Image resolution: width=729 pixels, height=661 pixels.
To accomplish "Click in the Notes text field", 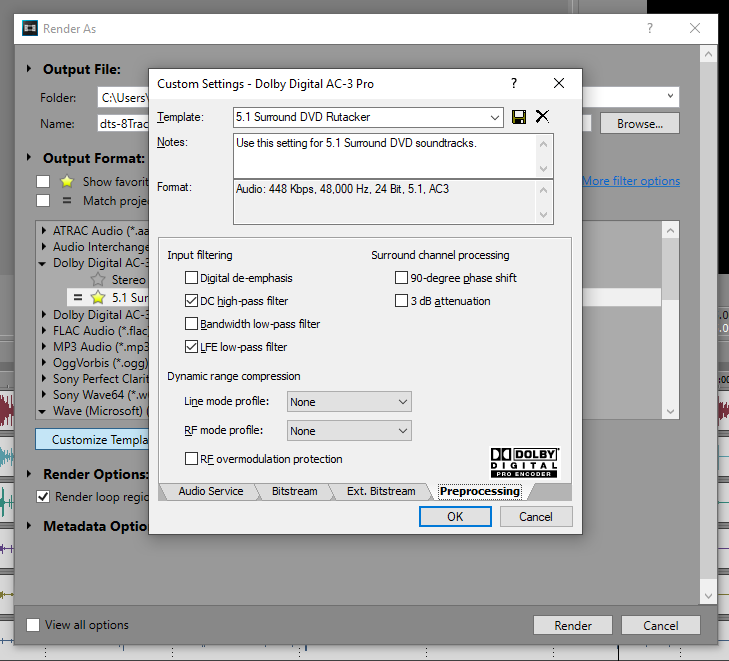I will [x=385, y=156].
